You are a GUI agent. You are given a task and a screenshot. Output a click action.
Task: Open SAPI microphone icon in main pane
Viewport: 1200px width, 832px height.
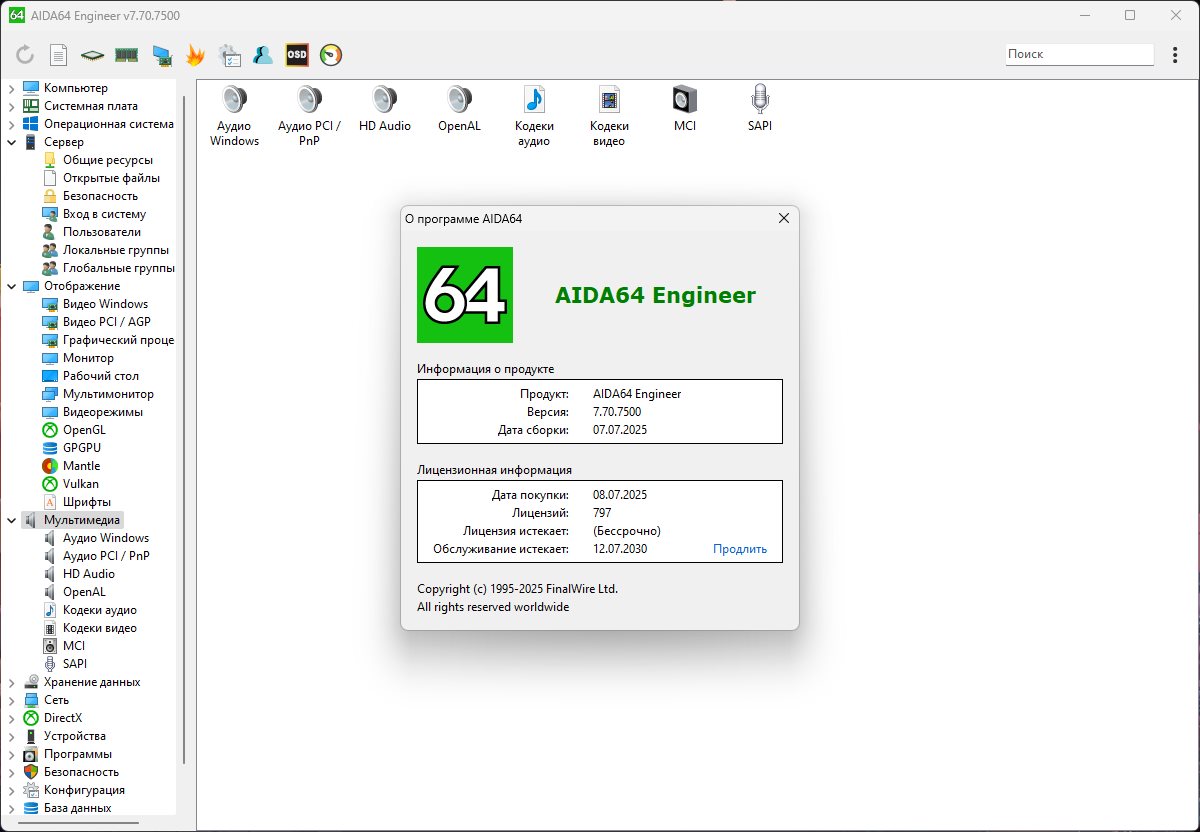(x=760, y=109)
